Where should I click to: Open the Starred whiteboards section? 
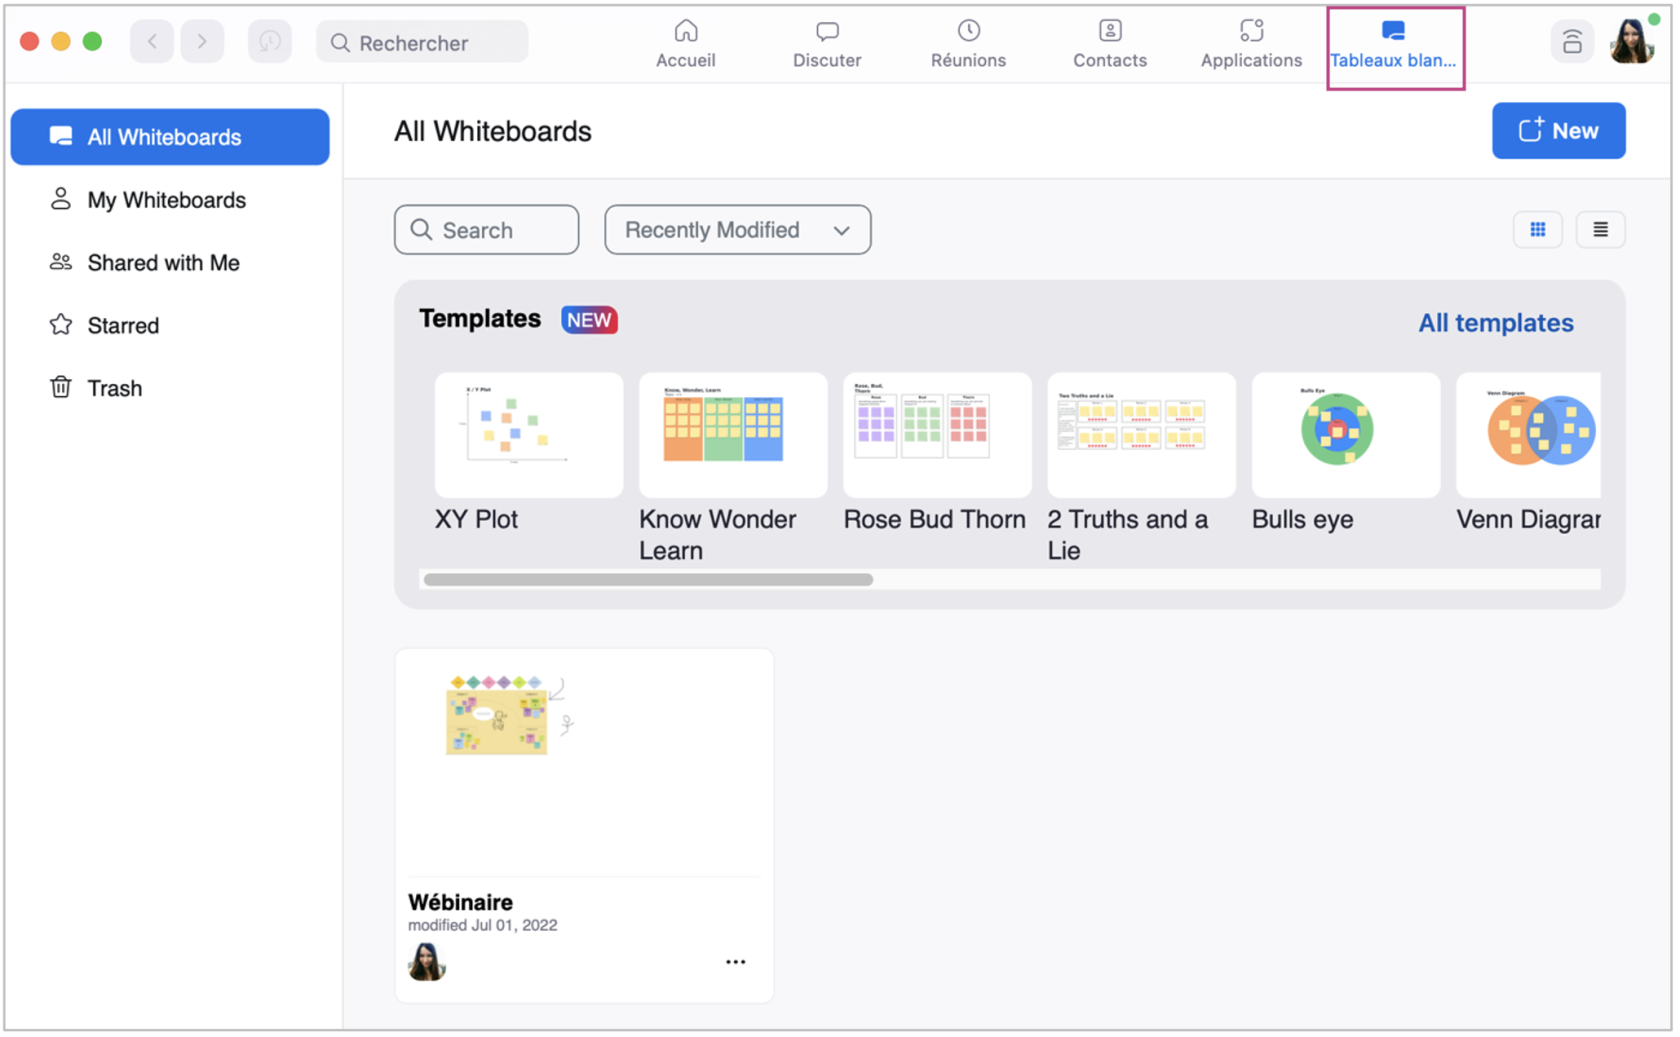tap(123, 326)
